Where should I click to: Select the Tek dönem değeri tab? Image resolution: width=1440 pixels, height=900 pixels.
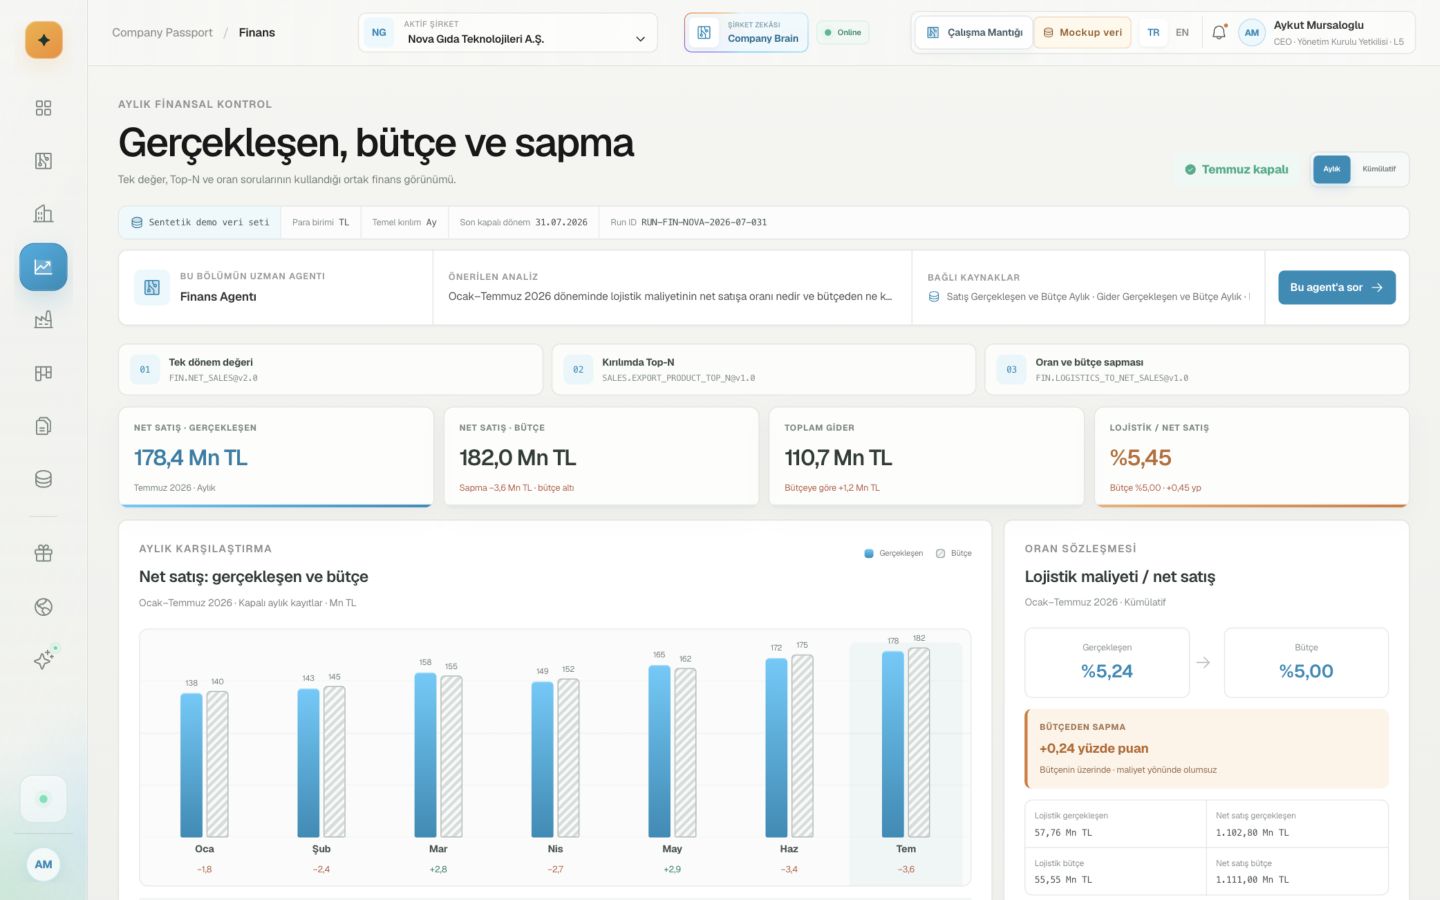[x=330, y=370]
